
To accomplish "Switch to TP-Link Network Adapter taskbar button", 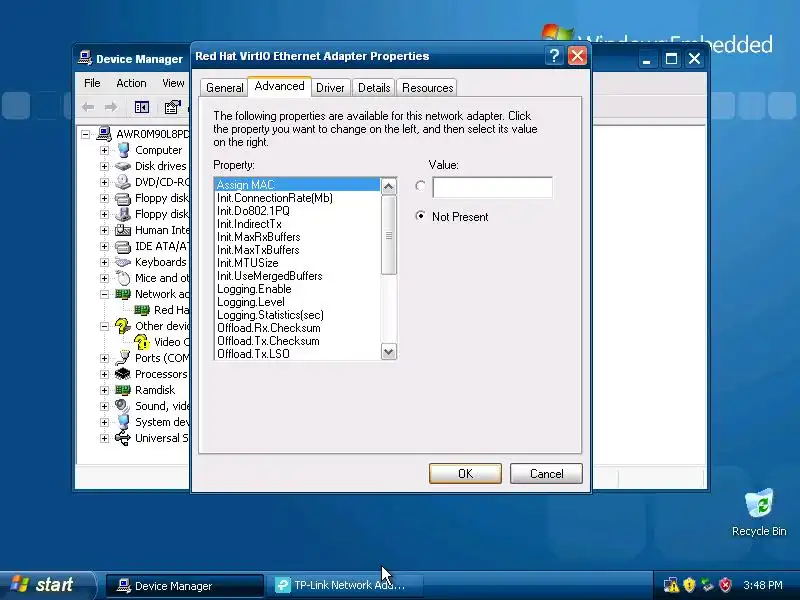I will click(x=346, y=586).
